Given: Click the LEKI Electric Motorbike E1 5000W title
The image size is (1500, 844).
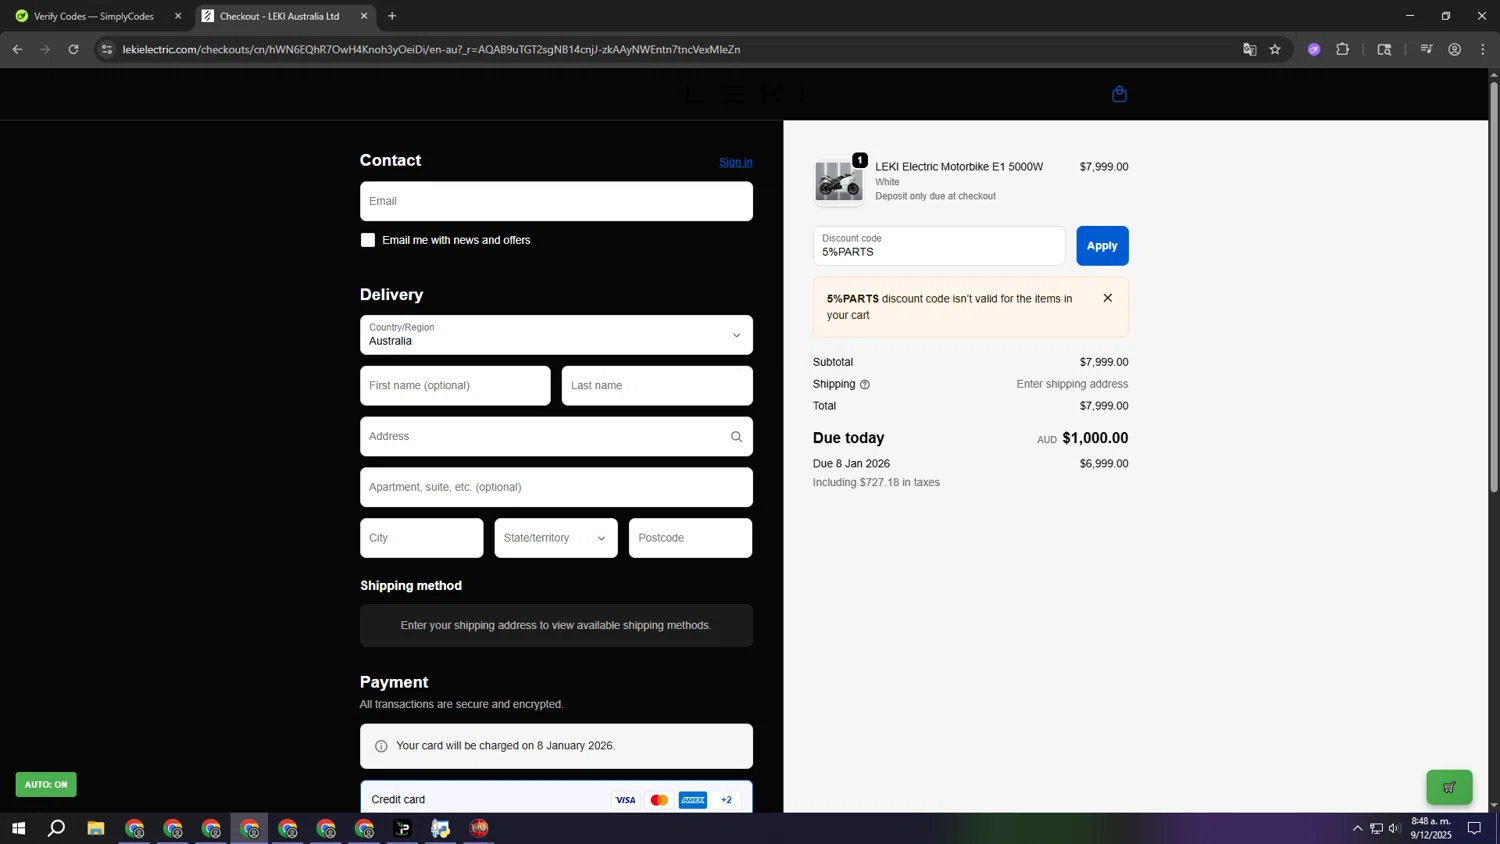Looking at the screenshot, I should point(959,167).
